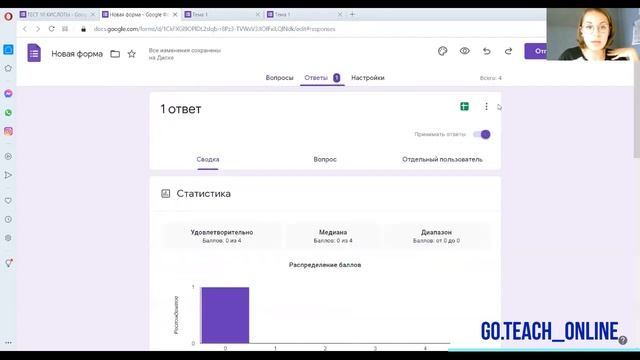Open settings gear in Opera sidebar

coord(8,238)
